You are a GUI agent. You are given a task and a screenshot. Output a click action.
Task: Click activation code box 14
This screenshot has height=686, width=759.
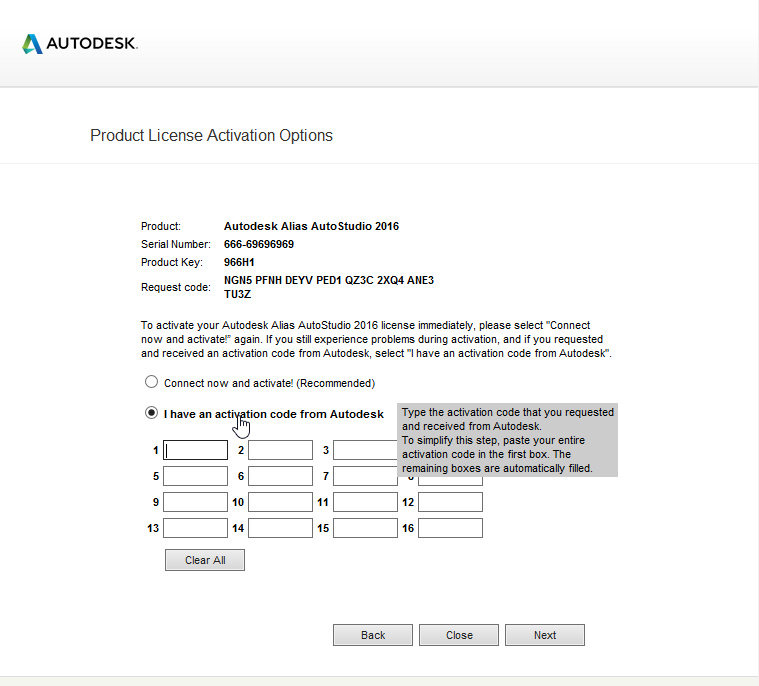coord(280,528)
